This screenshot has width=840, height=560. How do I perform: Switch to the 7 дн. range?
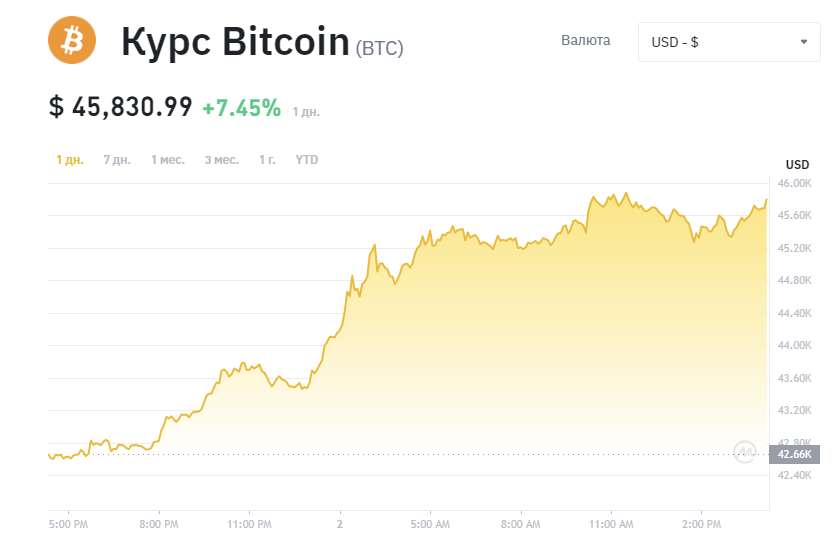coord(117,160)
